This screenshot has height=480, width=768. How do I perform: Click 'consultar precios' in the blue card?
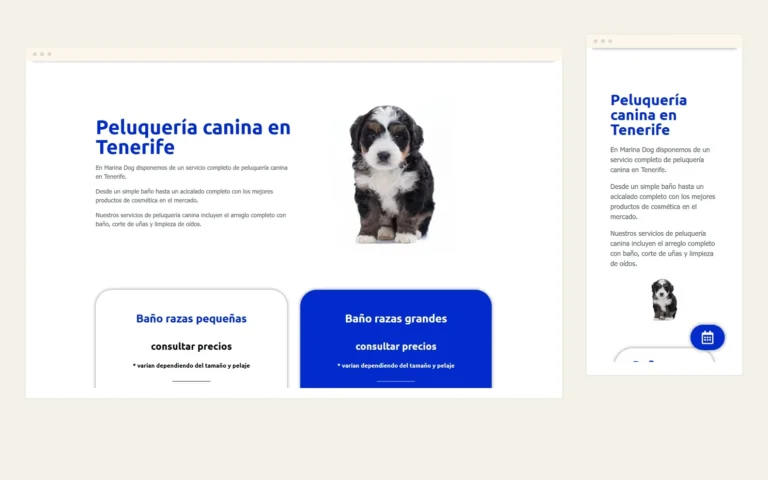point(396,346)
